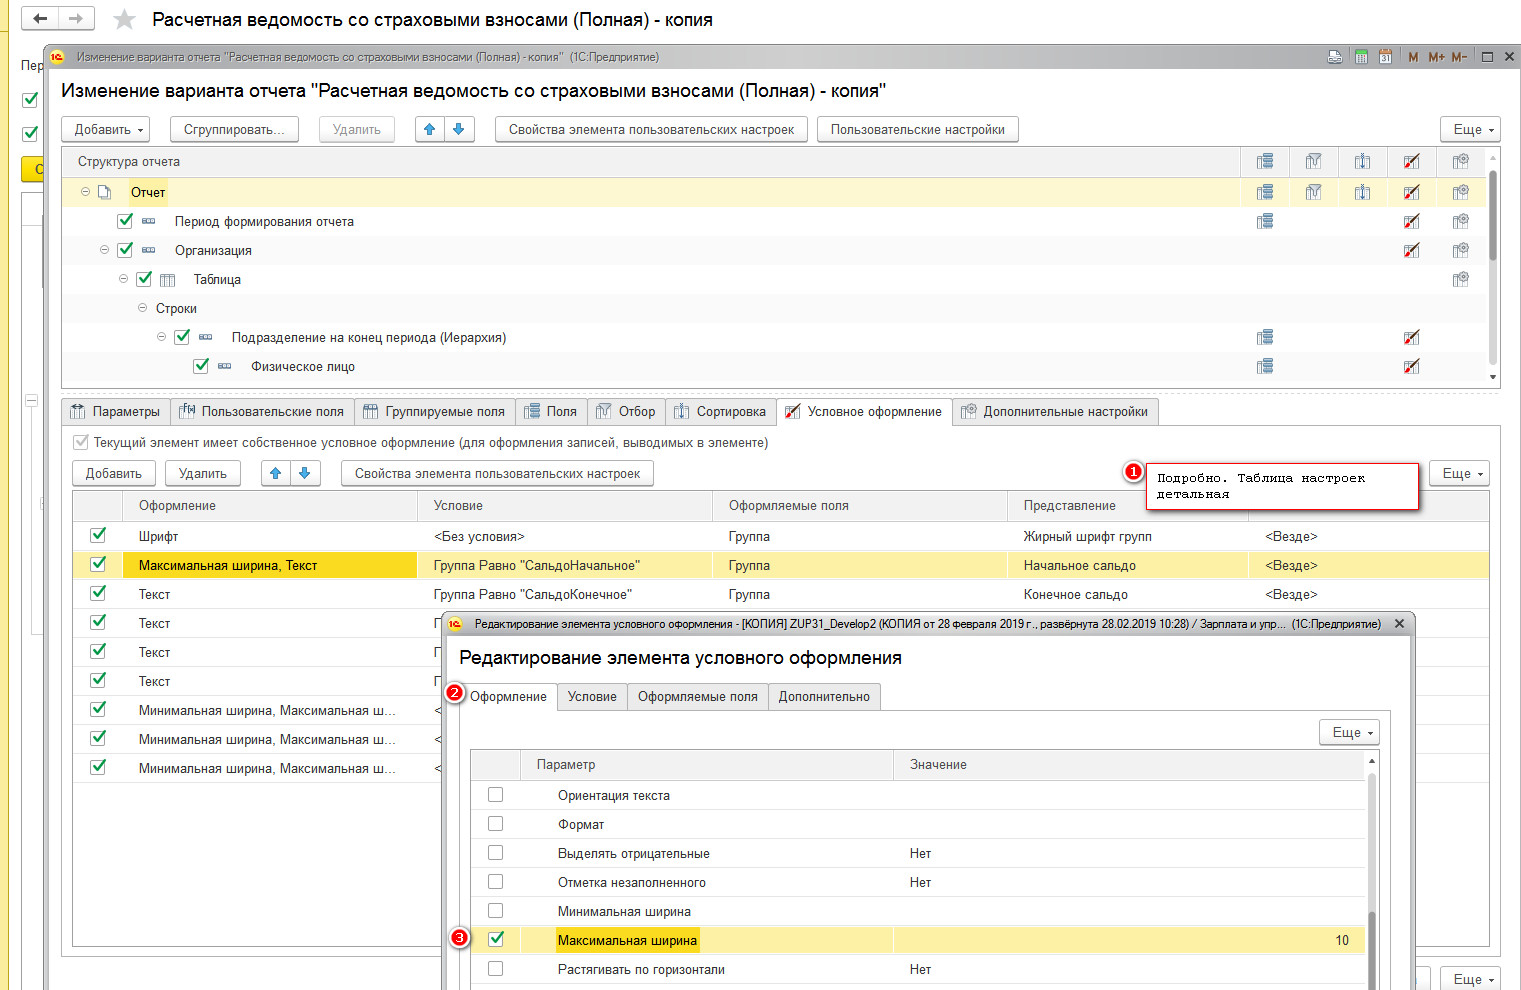The width and height of the screenshot is (1521, 990).
Task: Collapse Подразделение на конец периода node
Action: 161,337
